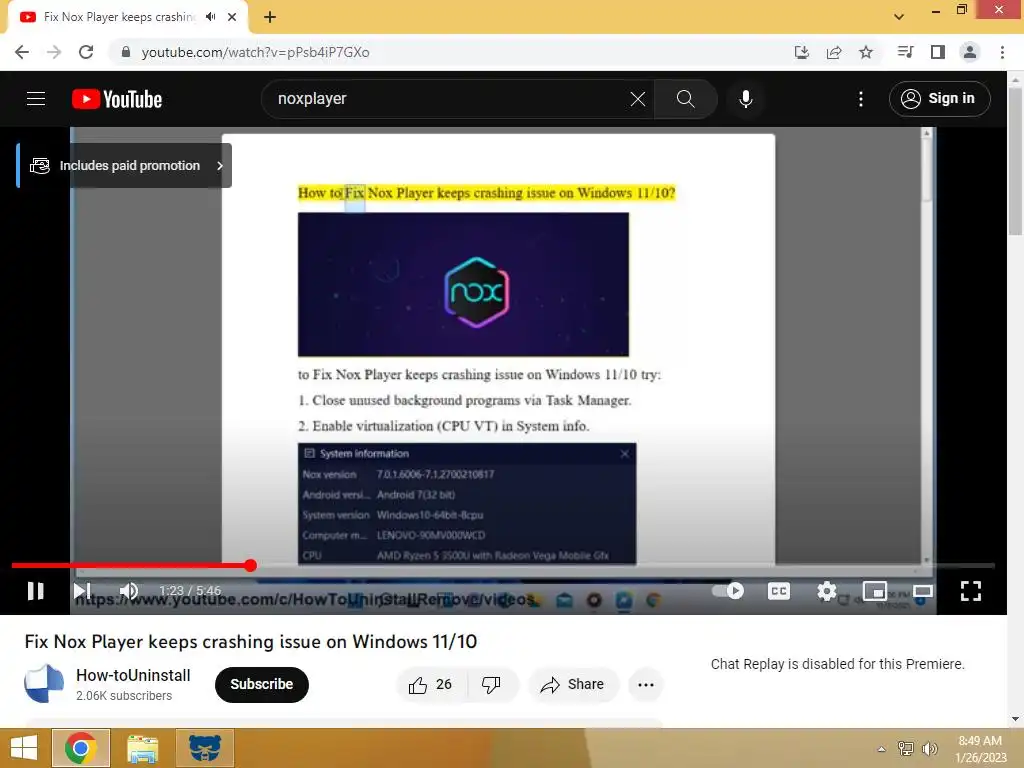Open the How-toUninstall channel avatar
Viewport: 1024px width, 768px height.
click(44, 684)
